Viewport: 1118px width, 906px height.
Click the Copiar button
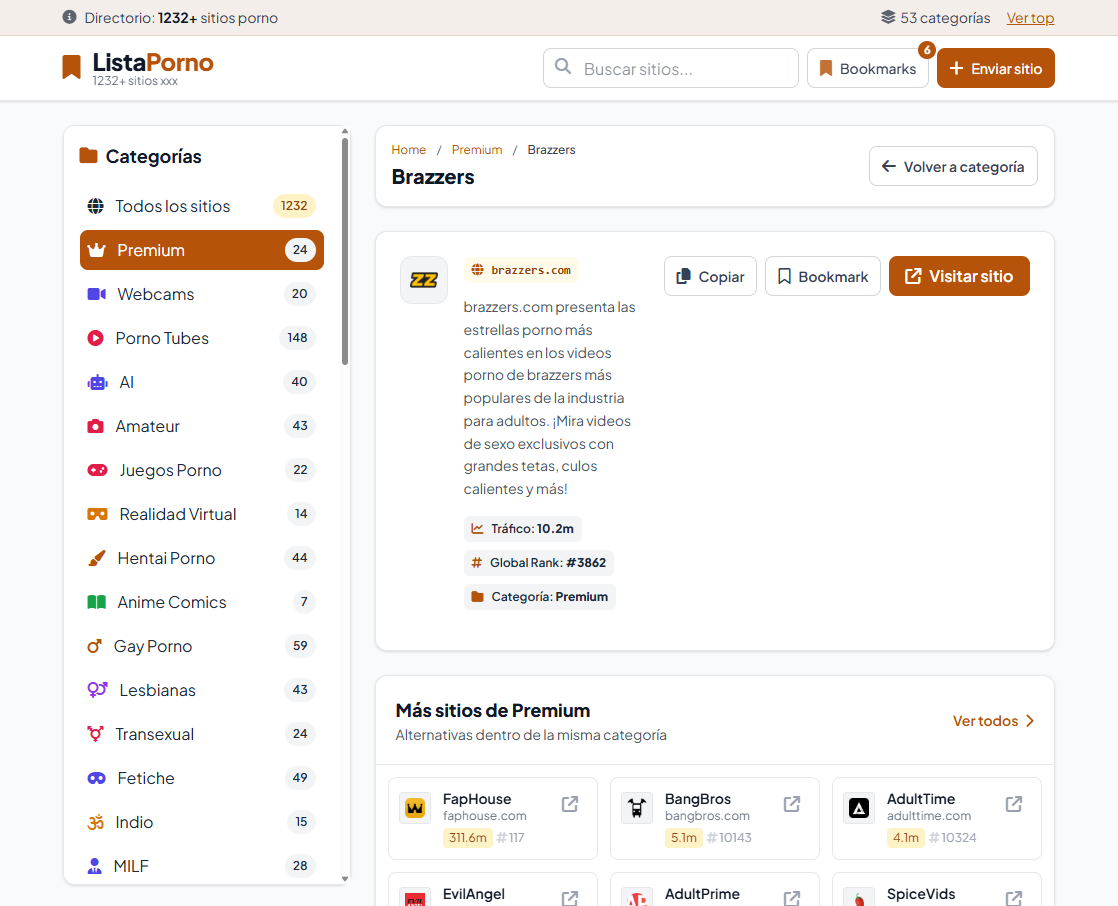tap(710, 276)
